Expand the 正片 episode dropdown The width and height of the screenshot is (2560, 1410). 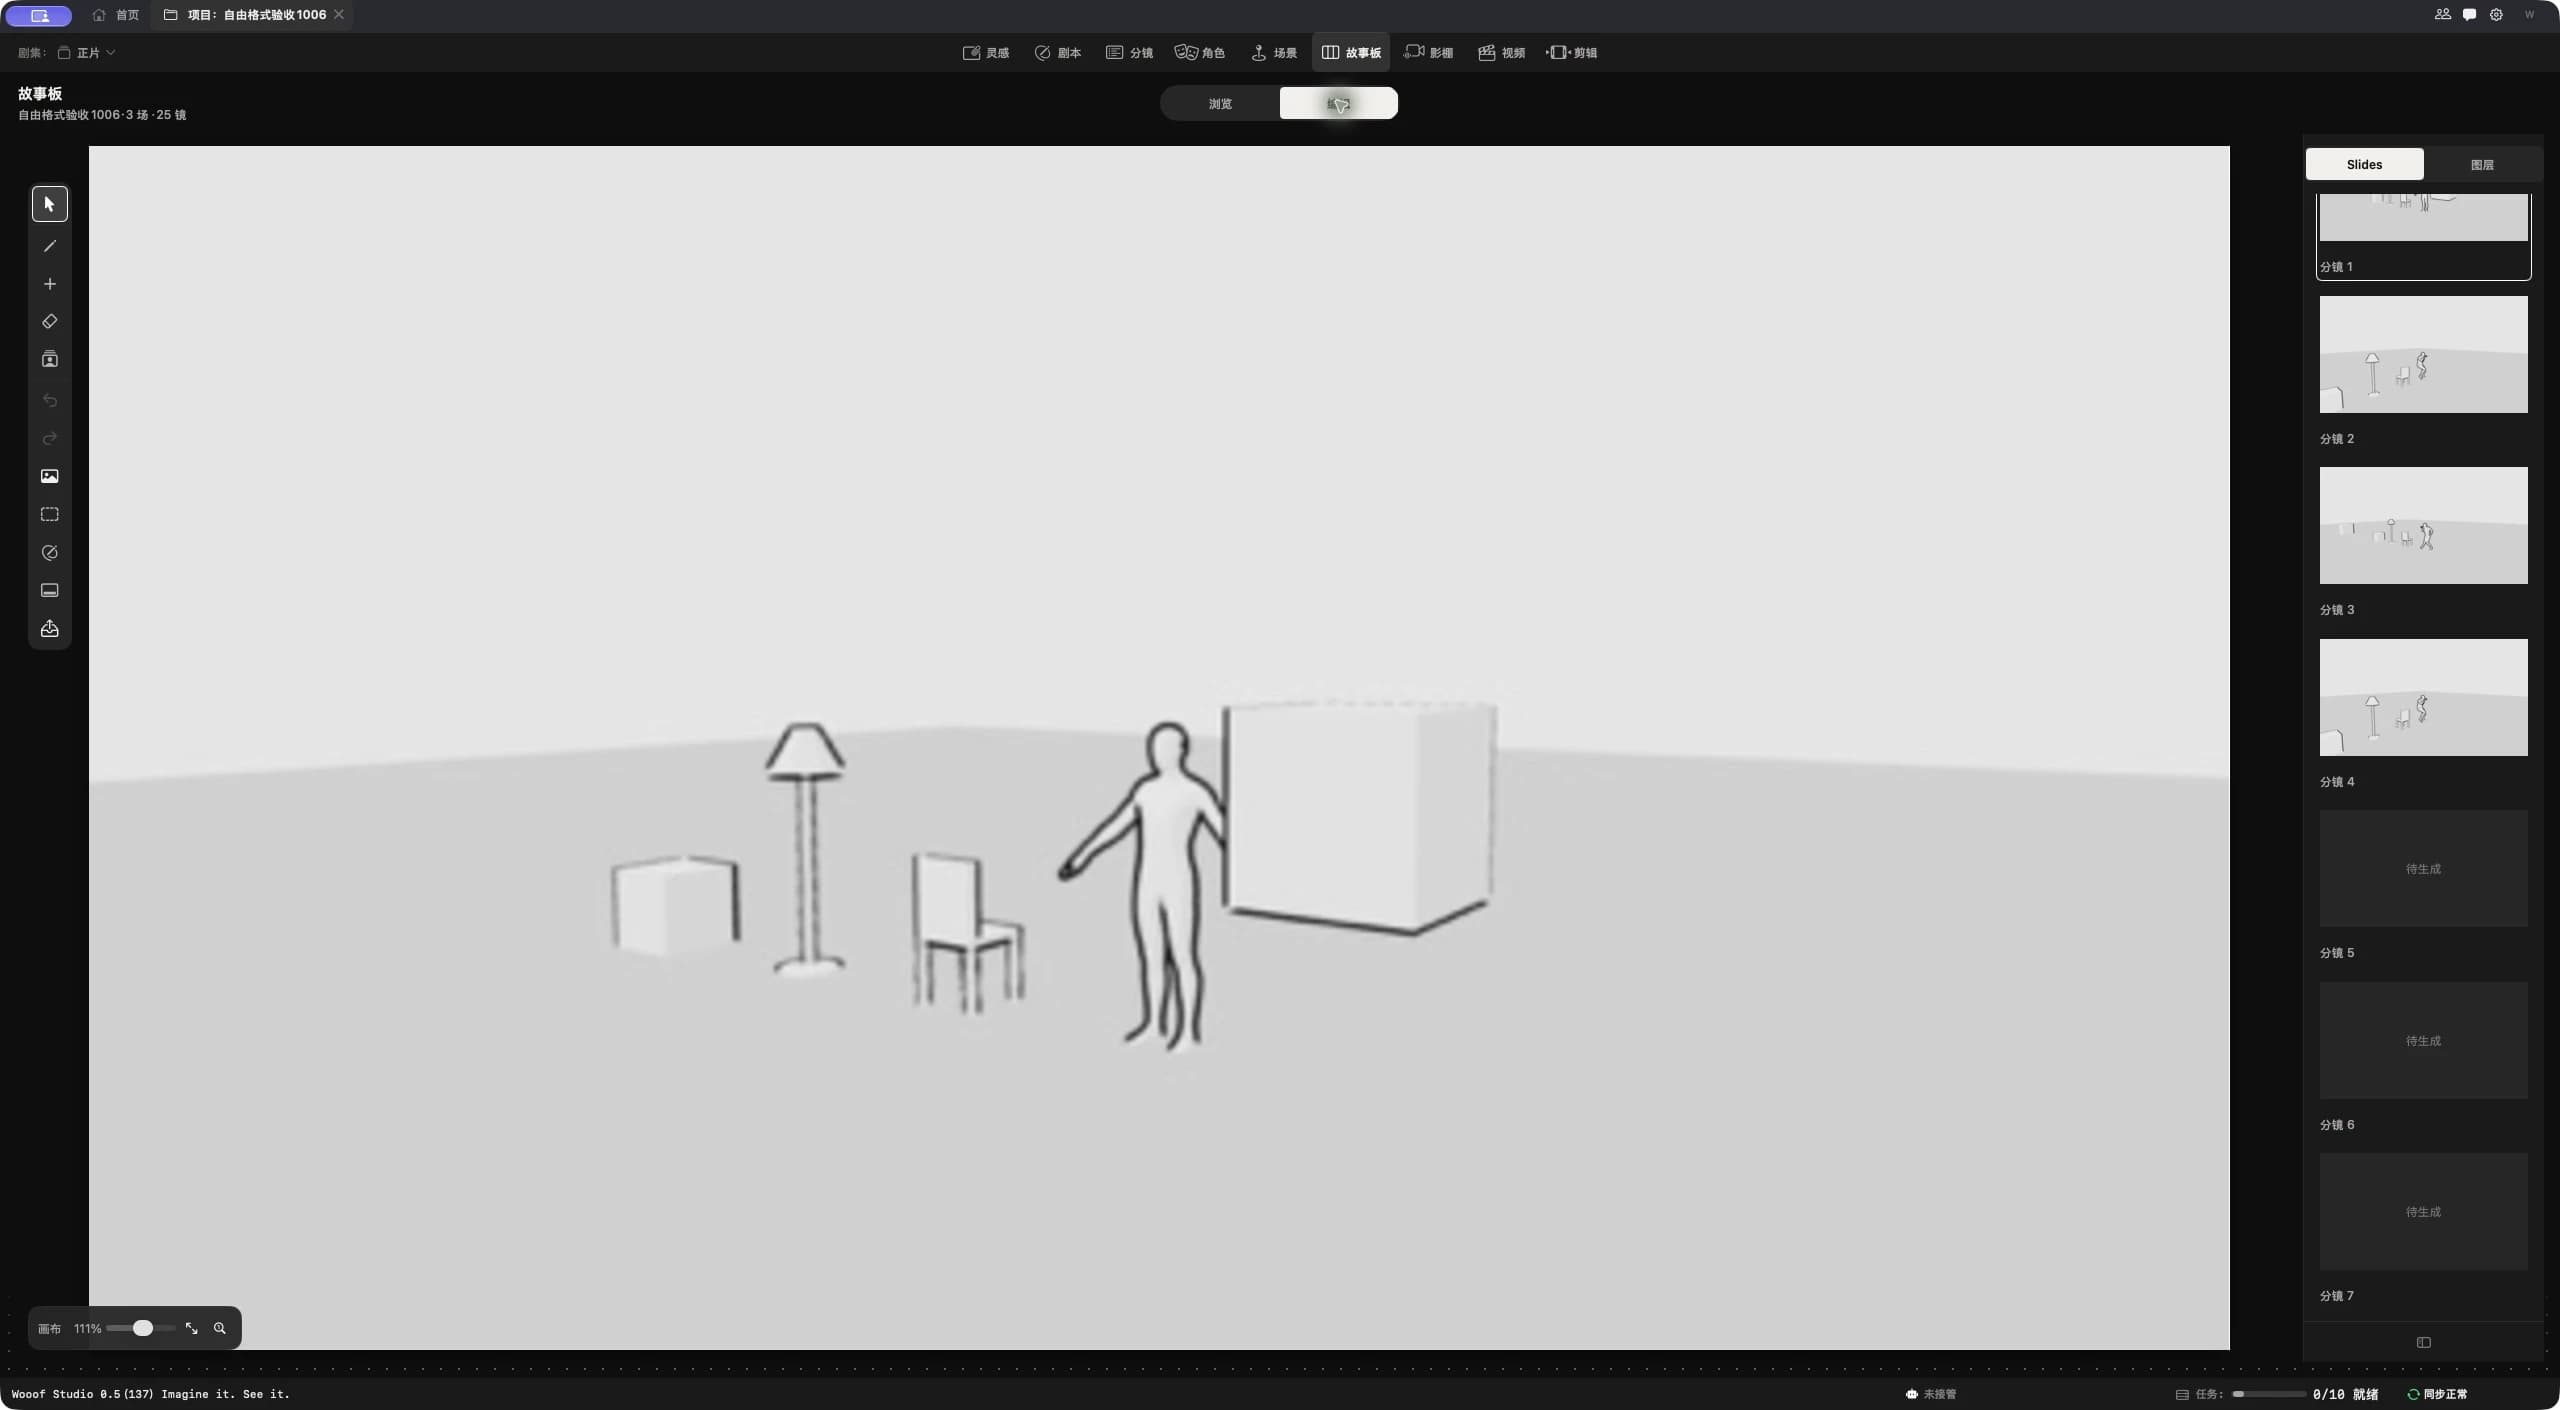coord(87,53)
